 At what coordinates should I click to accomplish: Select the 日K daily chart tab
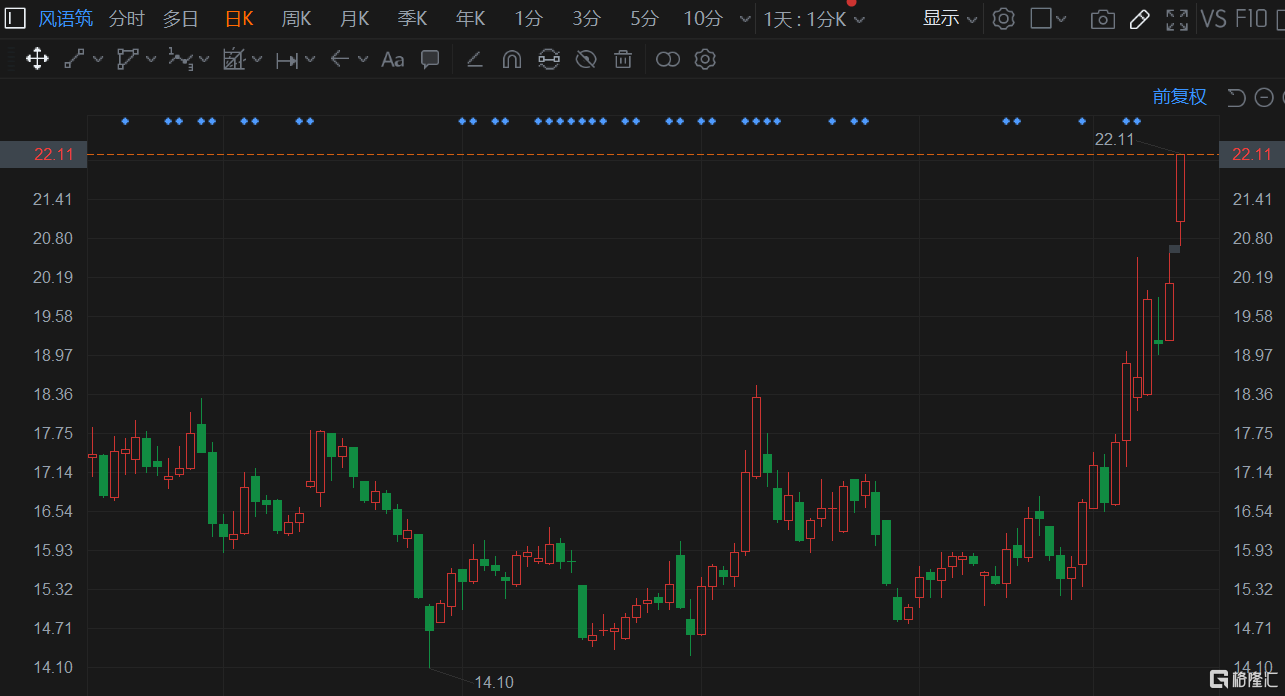(x=239, y=18)
